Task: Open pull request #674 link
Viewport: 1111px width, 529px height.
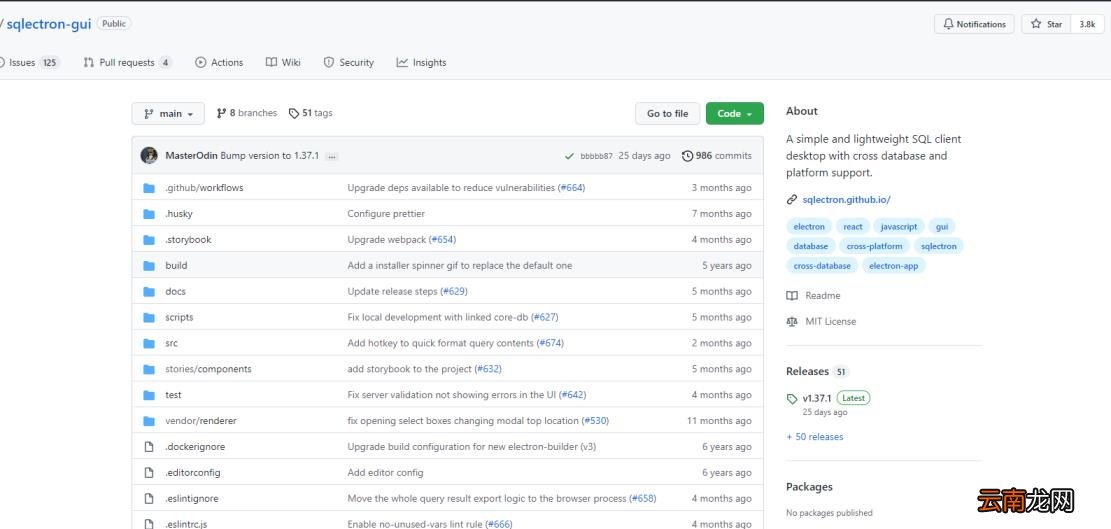Action: [x=551, y=343]
